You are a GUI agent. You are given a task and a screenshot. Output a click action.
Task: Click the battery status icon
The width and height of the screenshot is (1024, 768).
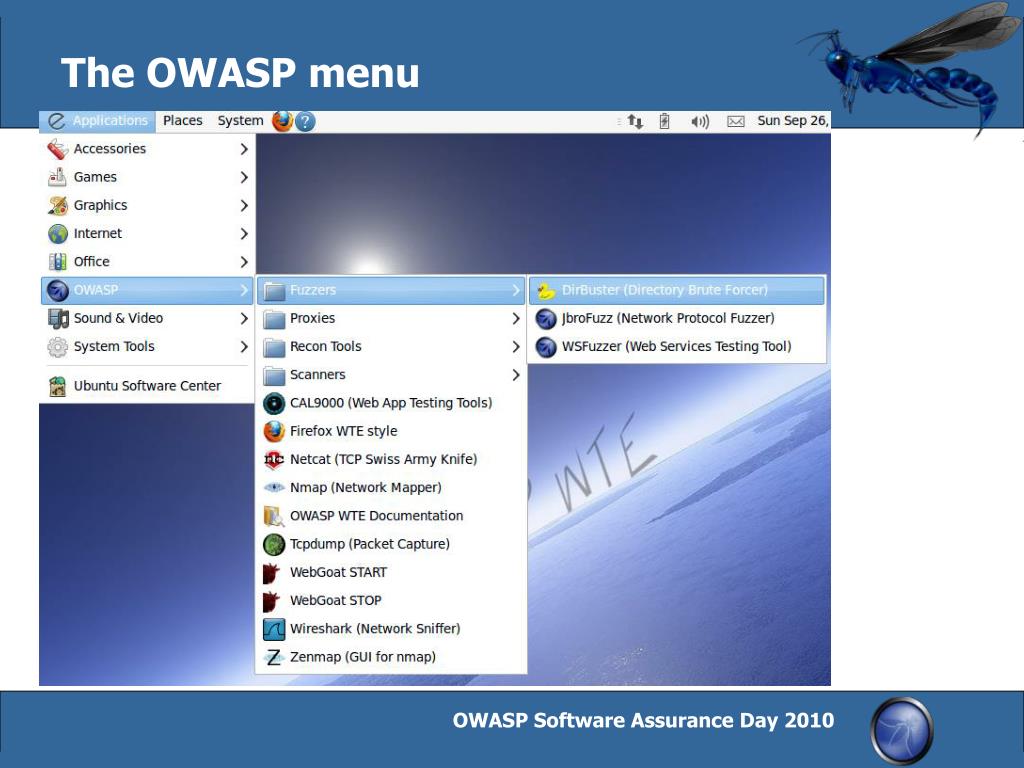pyautogui.click(x=664, y=121)
